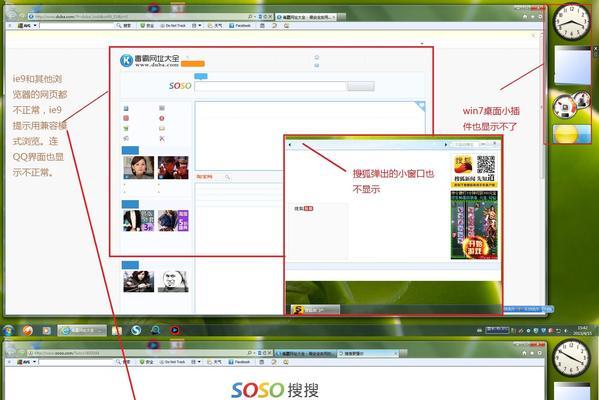Screen dimensions: 599x400
Task: Click the SOSO search text field on duba page
Action: click(x=270, y=86)
